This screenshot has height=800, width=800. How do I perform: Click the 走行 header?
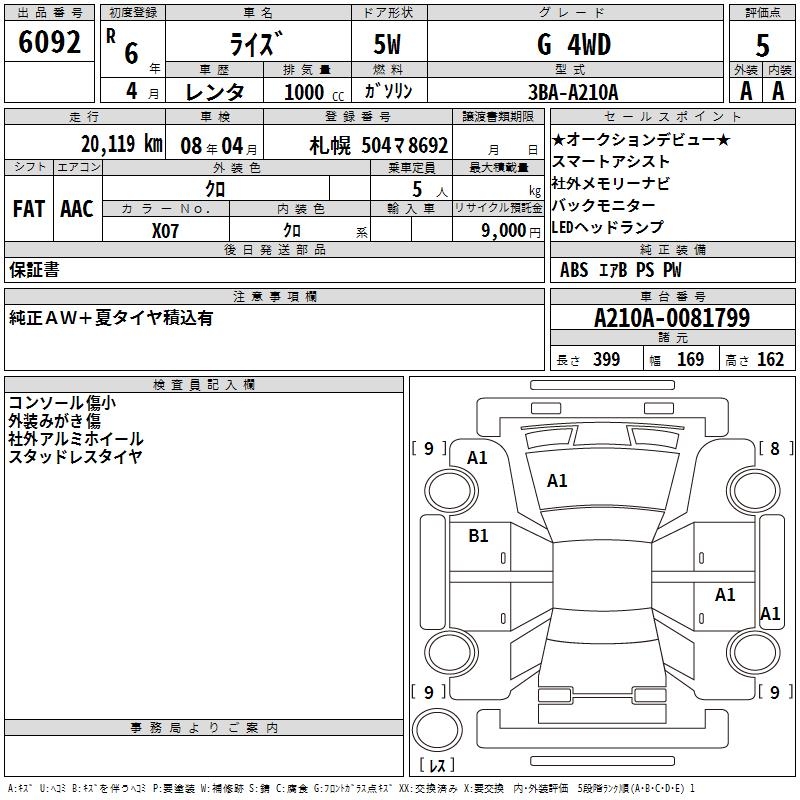[84, 117]
